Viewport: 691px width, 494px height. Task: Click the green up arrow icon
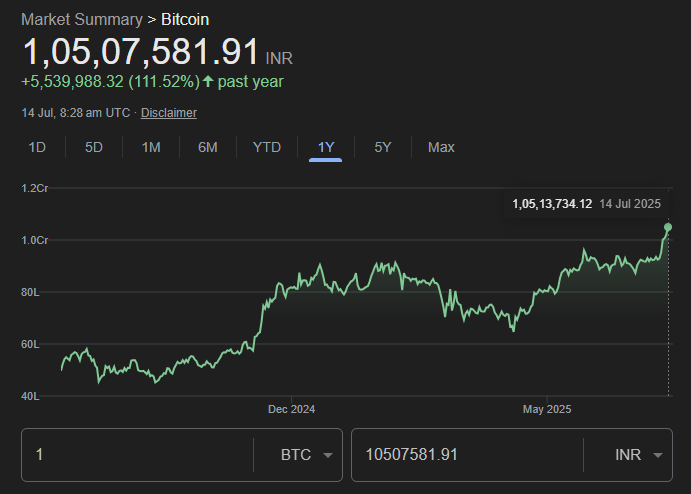click(x=208, y=81)
